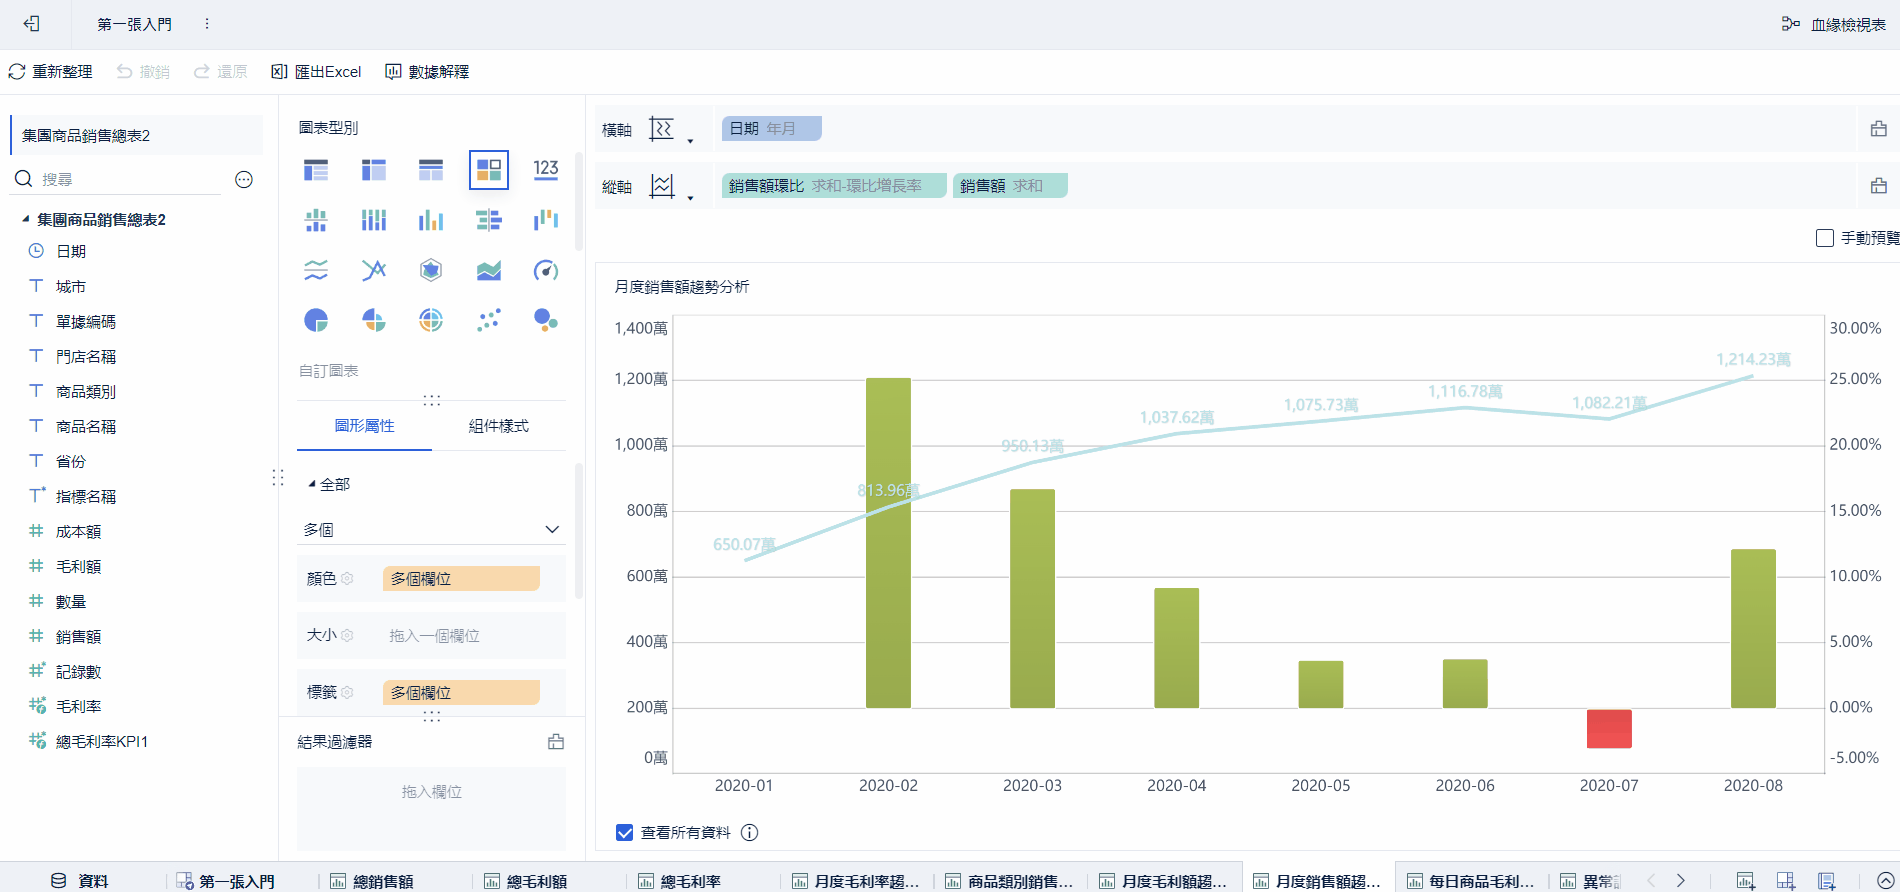Switch to 圖形屬性 tab
The width and height of the screenshot is (1900, 892).
pyautogui.click(x=365, y=426)
